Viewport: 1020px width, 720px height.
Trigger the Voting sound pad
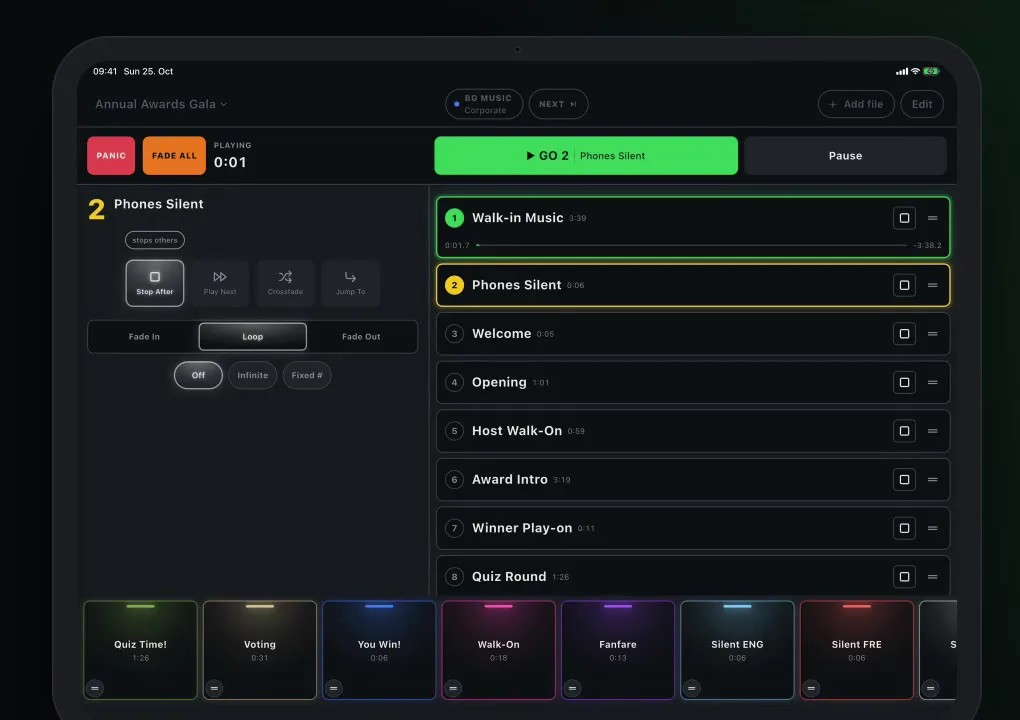(260, 650)
